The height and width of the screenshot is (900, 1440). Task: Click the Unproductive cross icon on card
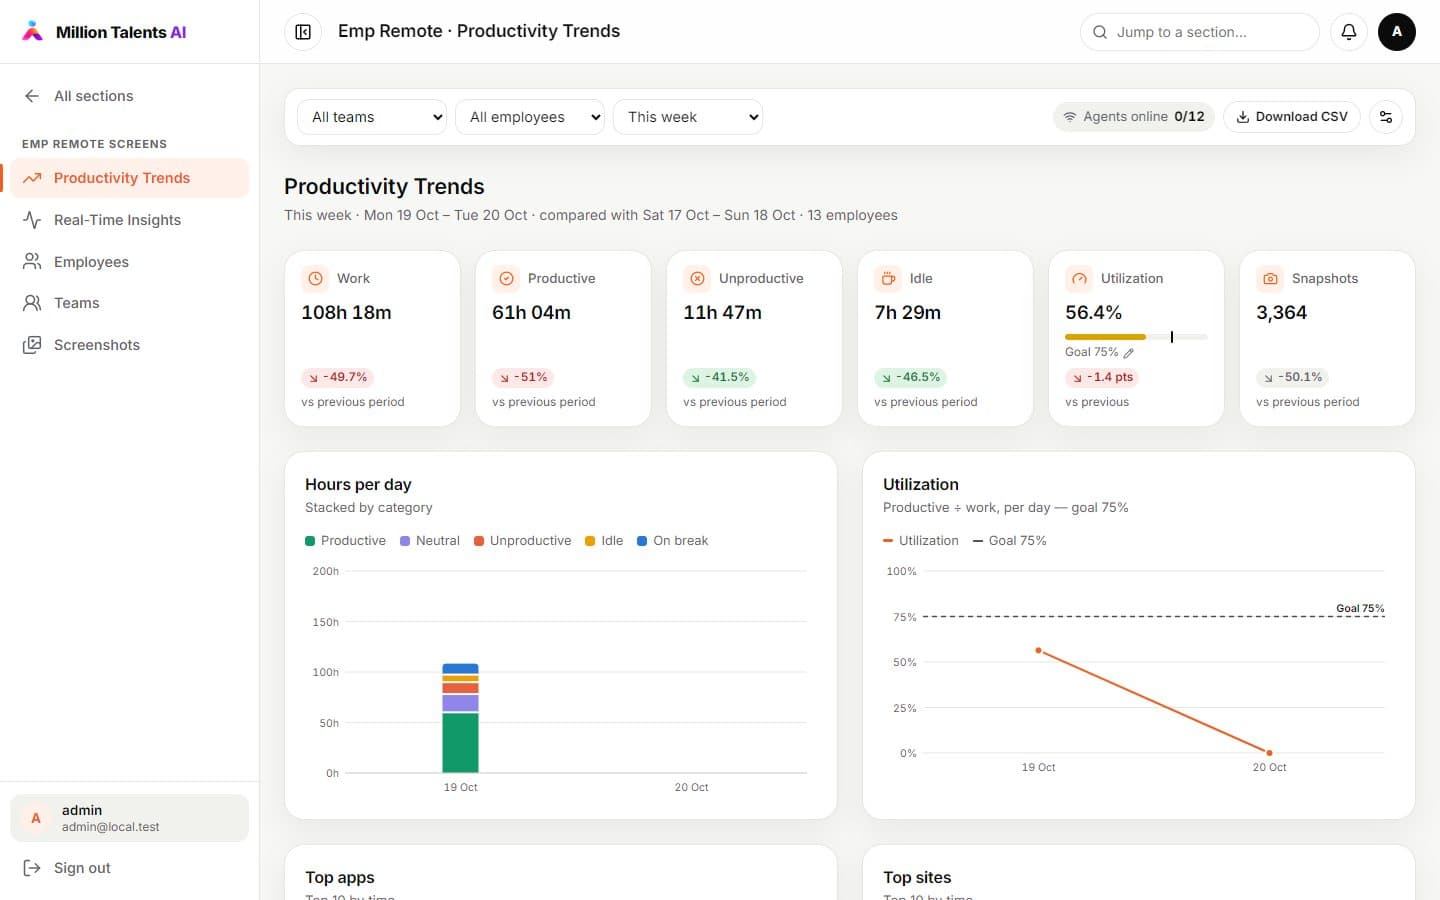(x=697, y=279)
